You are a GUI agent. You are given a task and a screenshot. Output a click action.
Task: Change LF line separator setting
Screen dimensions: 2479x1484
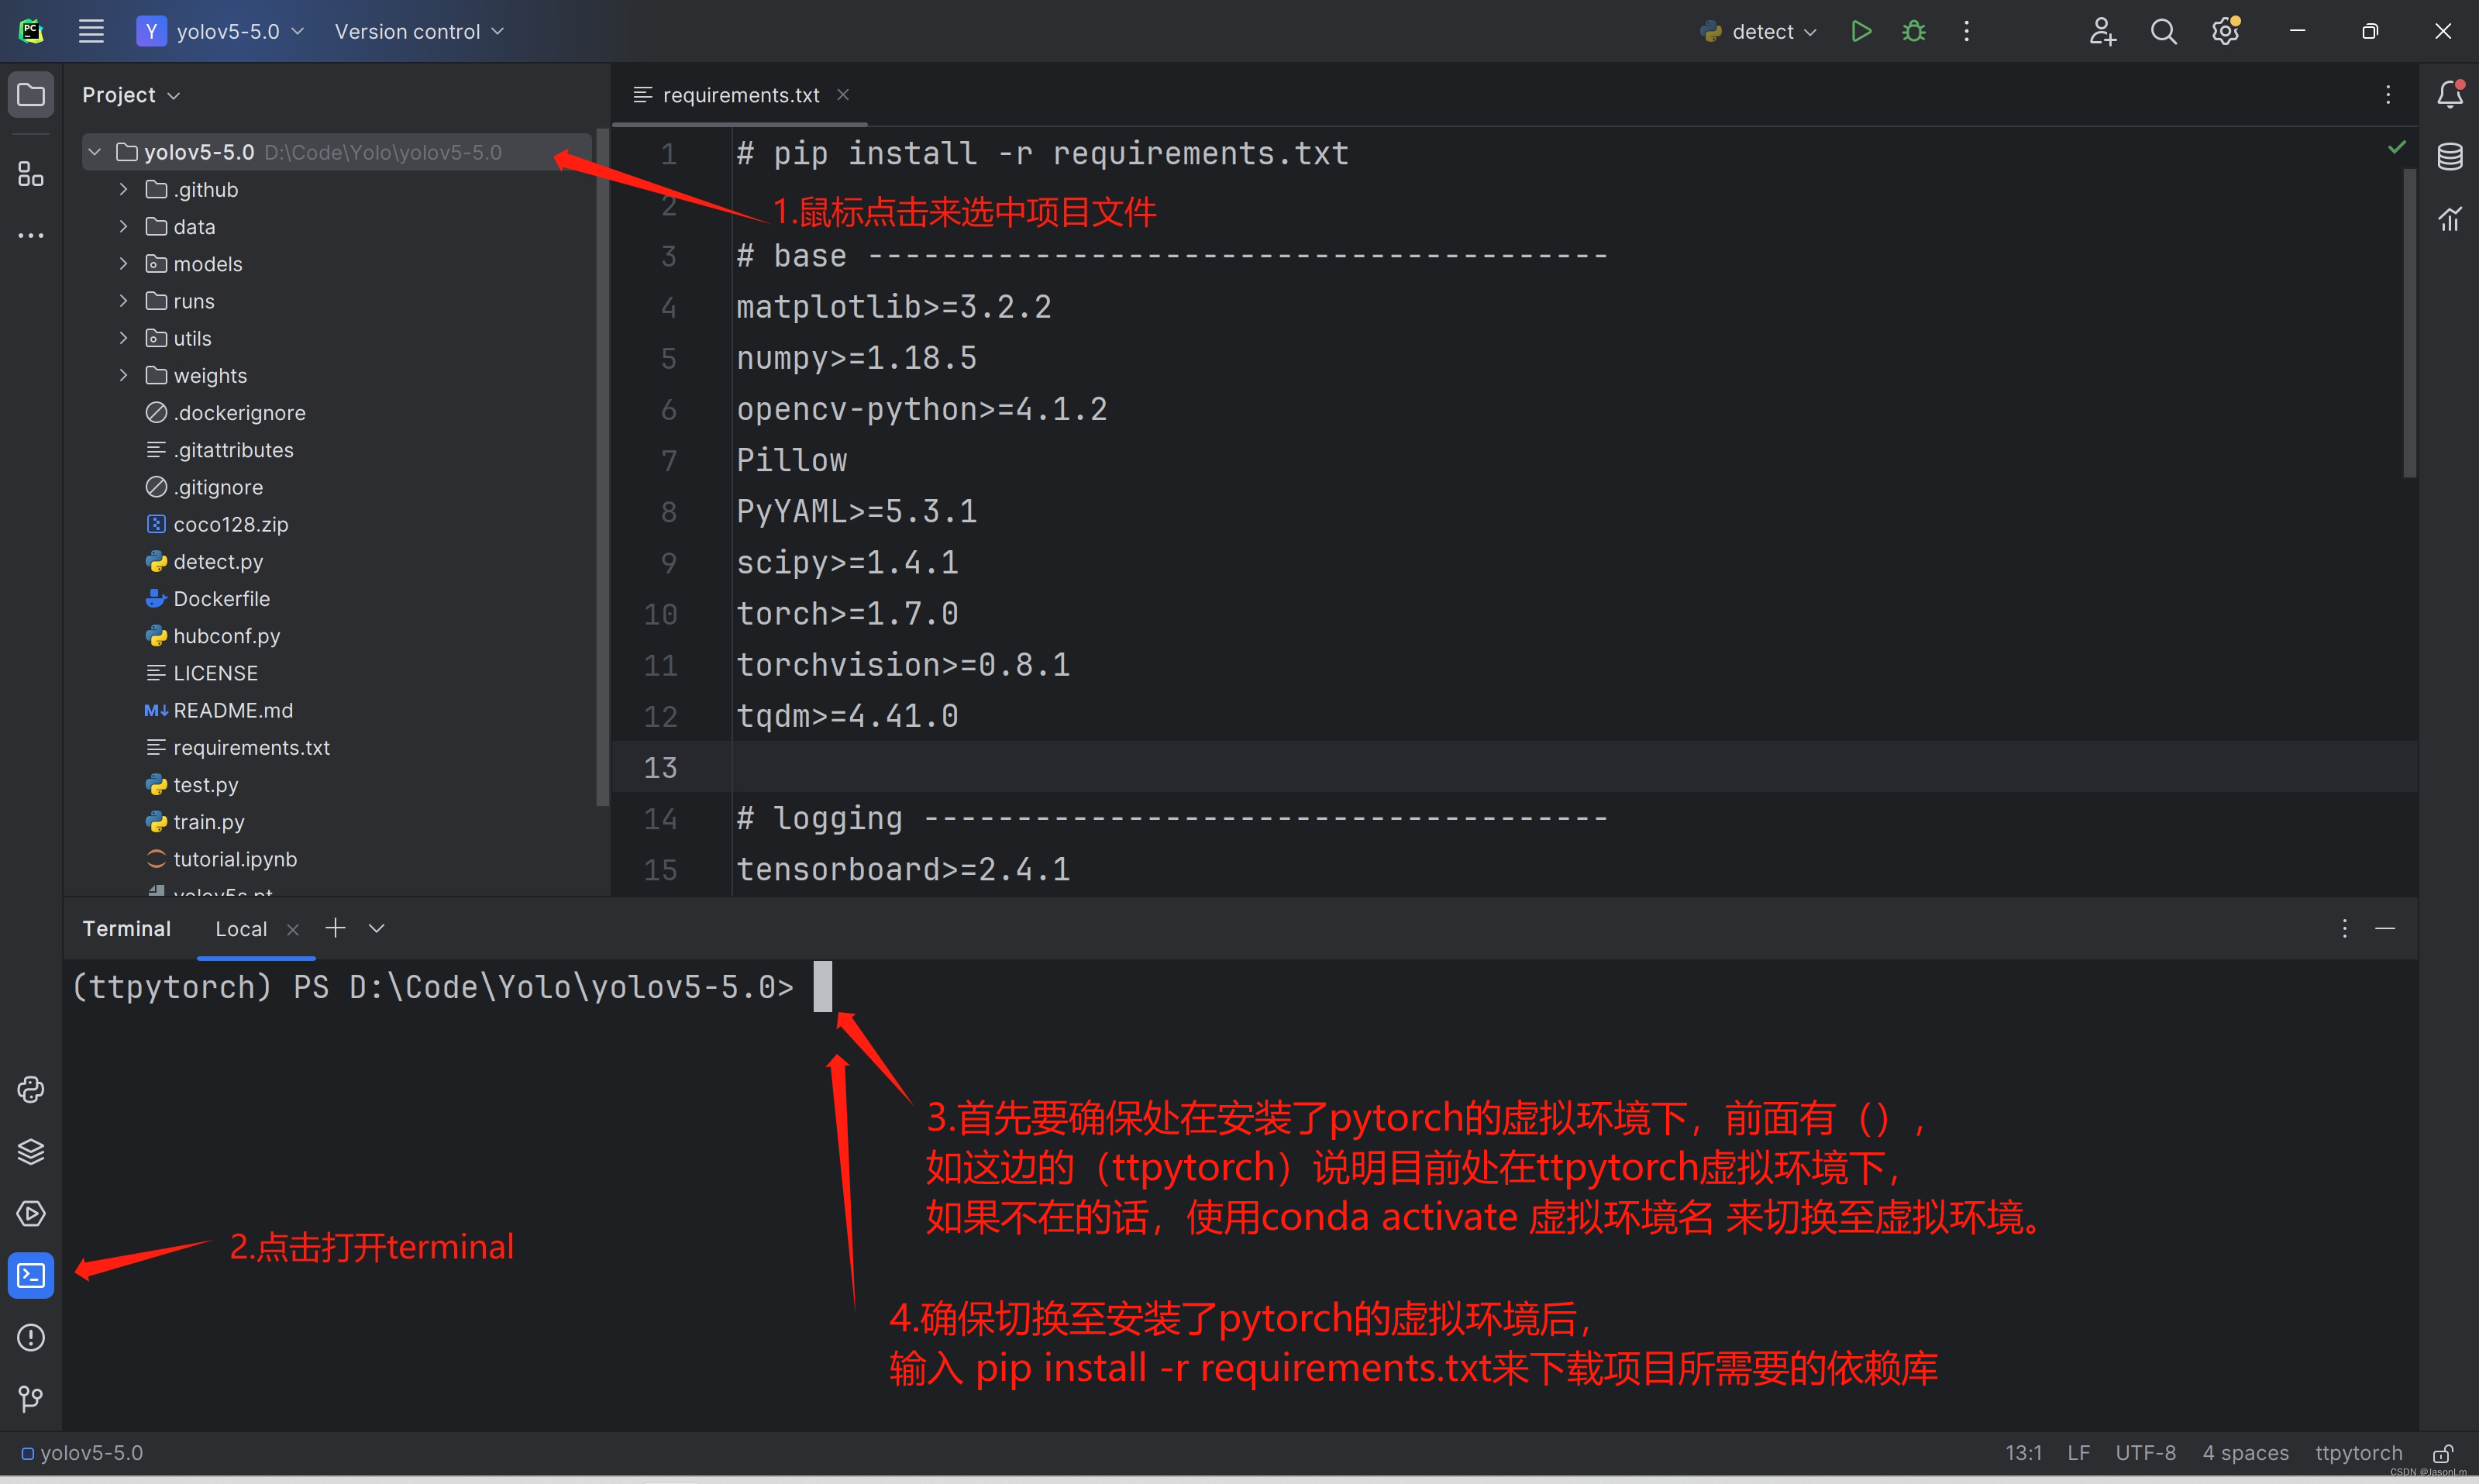point(2078,1453)
